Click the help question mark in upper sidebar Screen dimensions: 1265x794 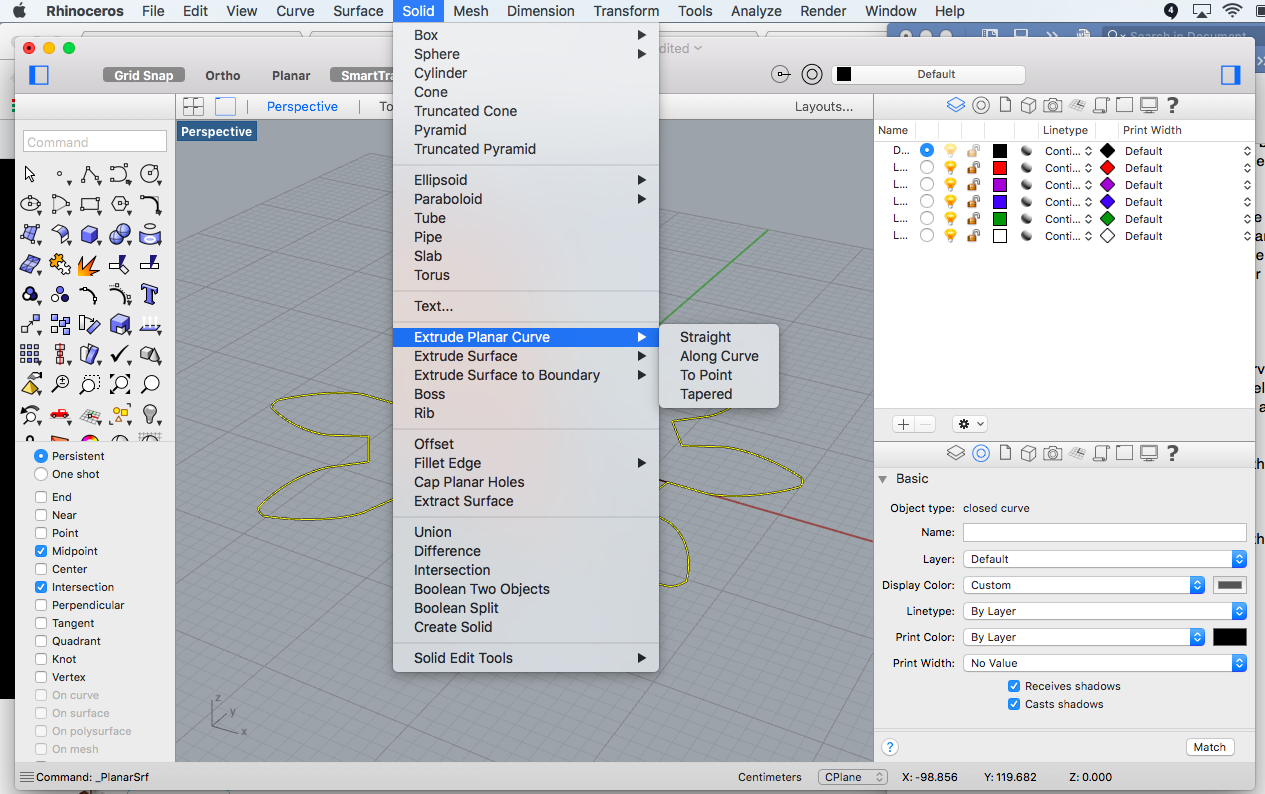(1173, 105)
